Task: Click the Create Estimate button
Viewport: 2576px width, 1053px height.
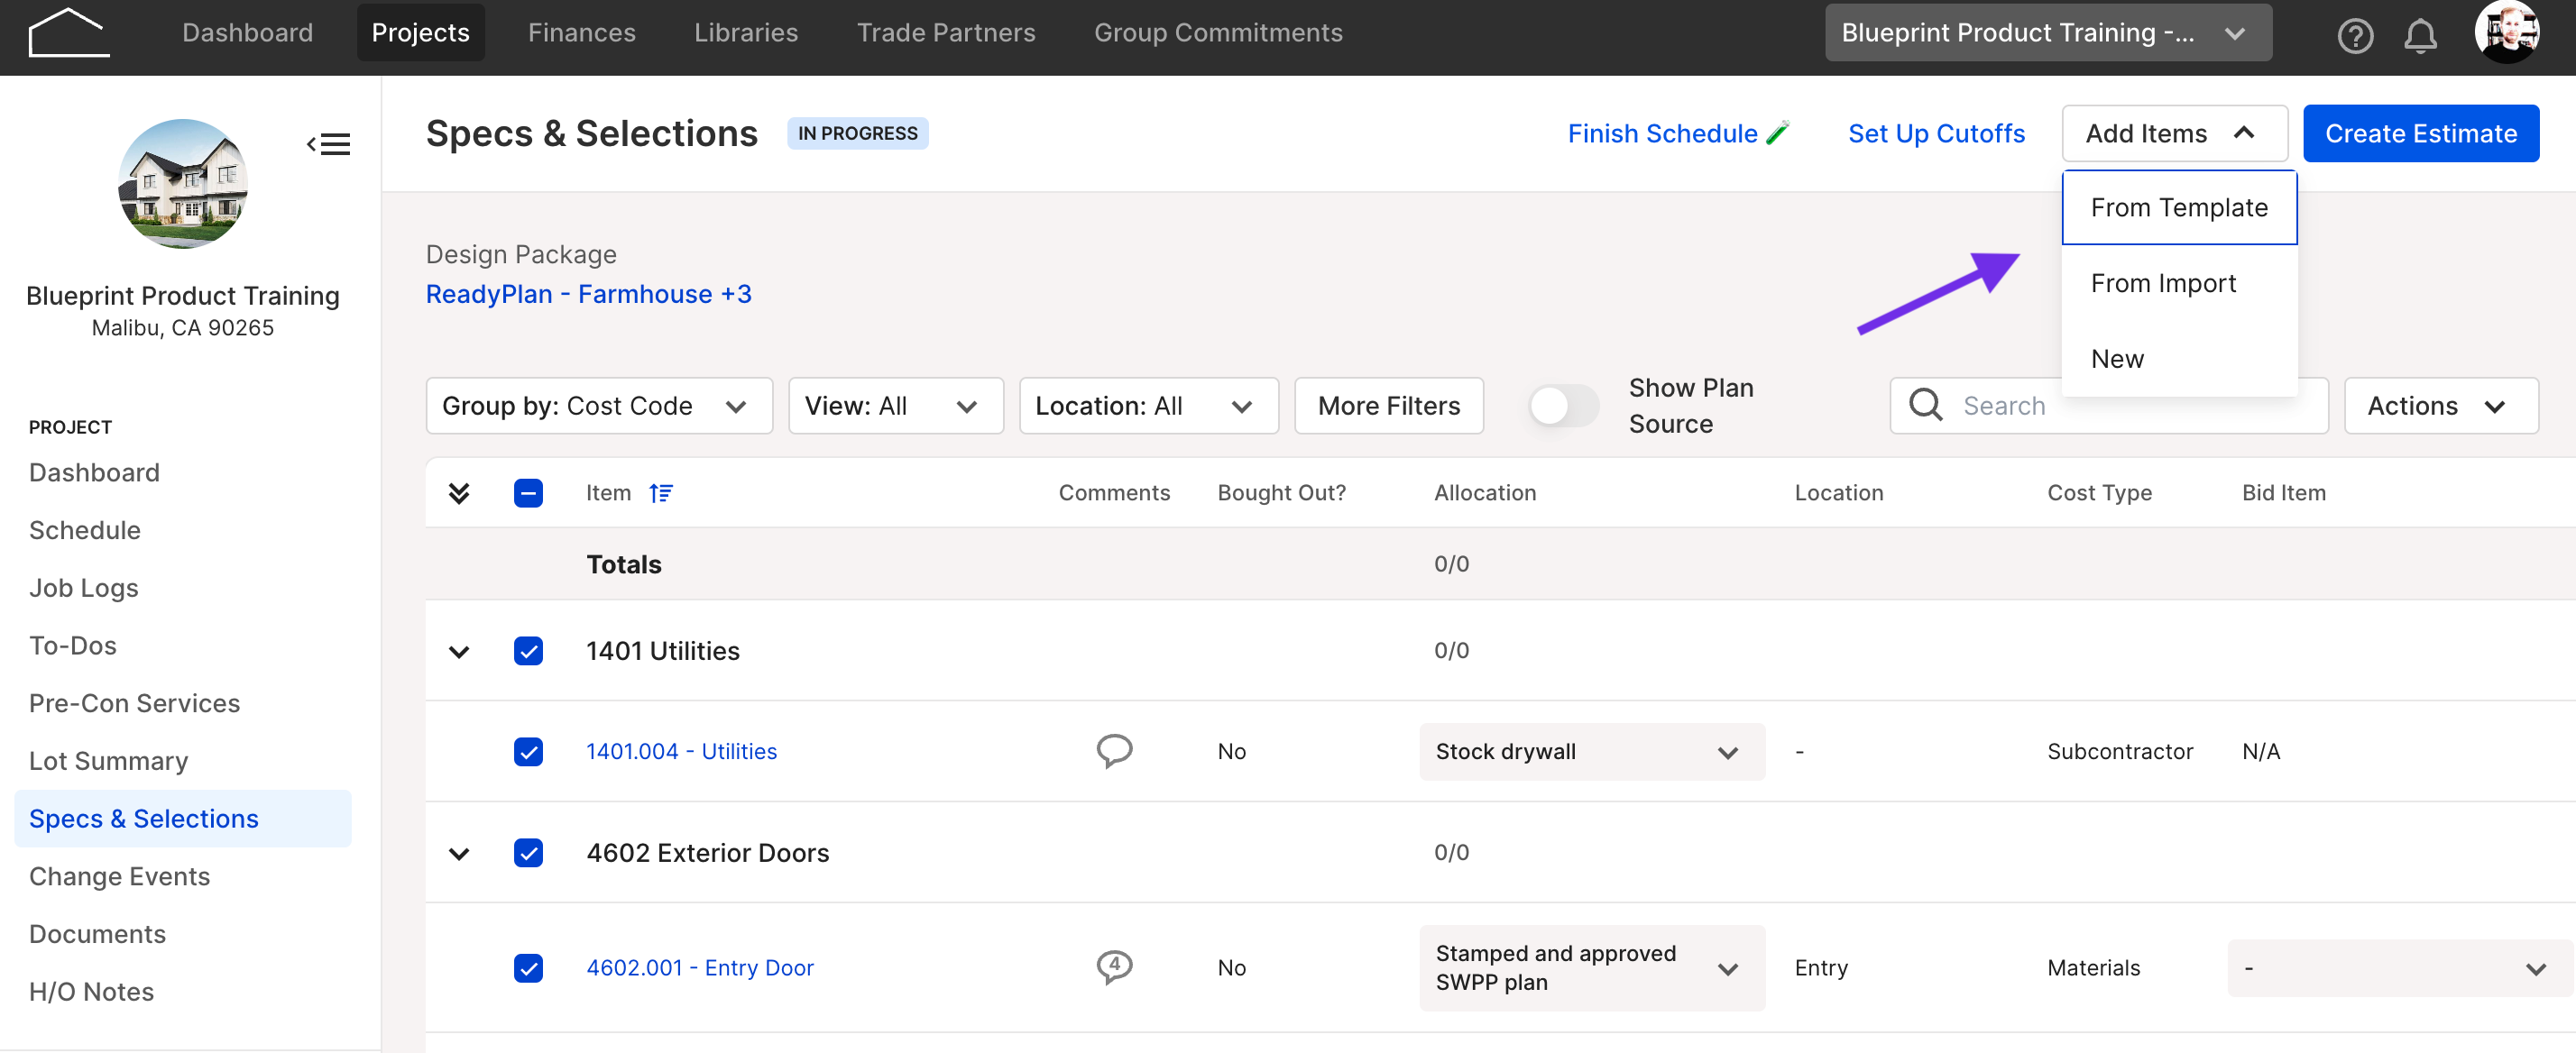Action: pyautogui.click(x=2420, y=133)
